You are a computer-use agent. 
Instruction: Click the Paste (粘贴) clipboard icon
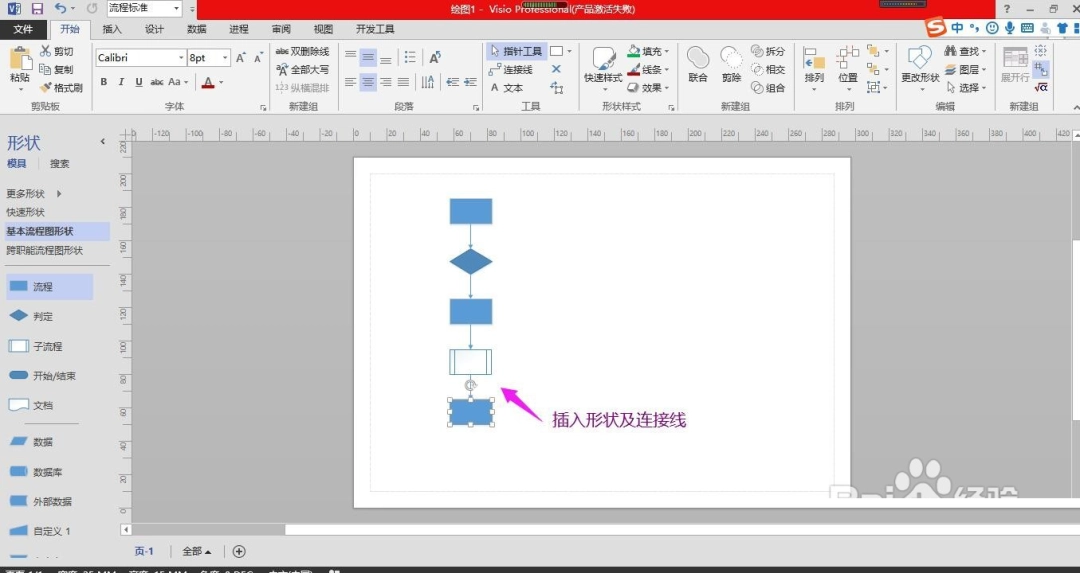20,59
